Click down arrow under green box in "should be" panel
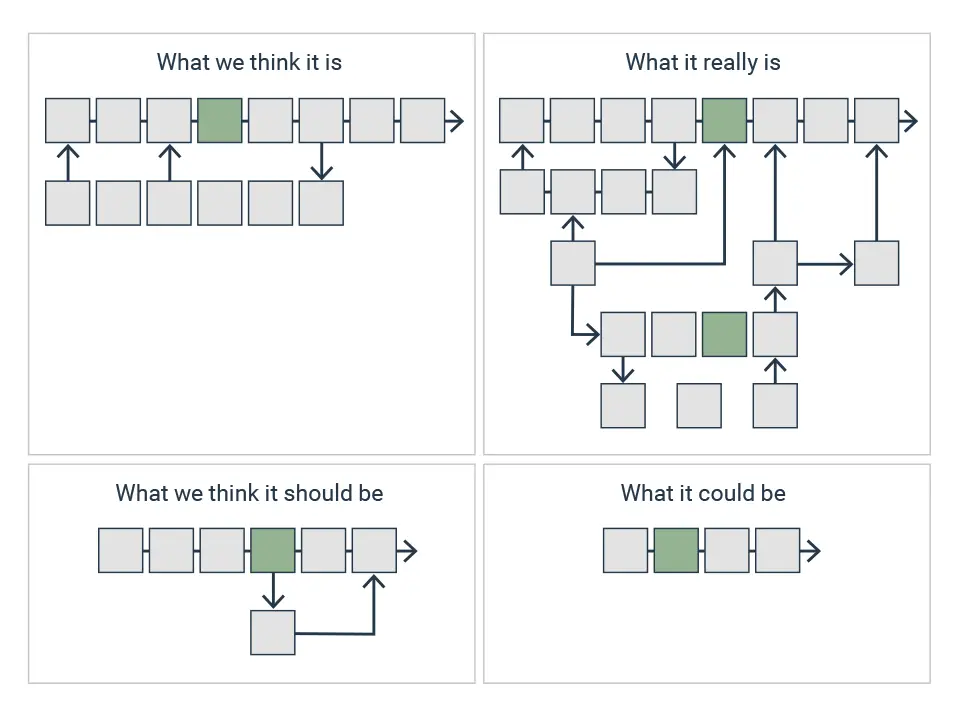The image size is (955, 716). click(x=272, y=596)
